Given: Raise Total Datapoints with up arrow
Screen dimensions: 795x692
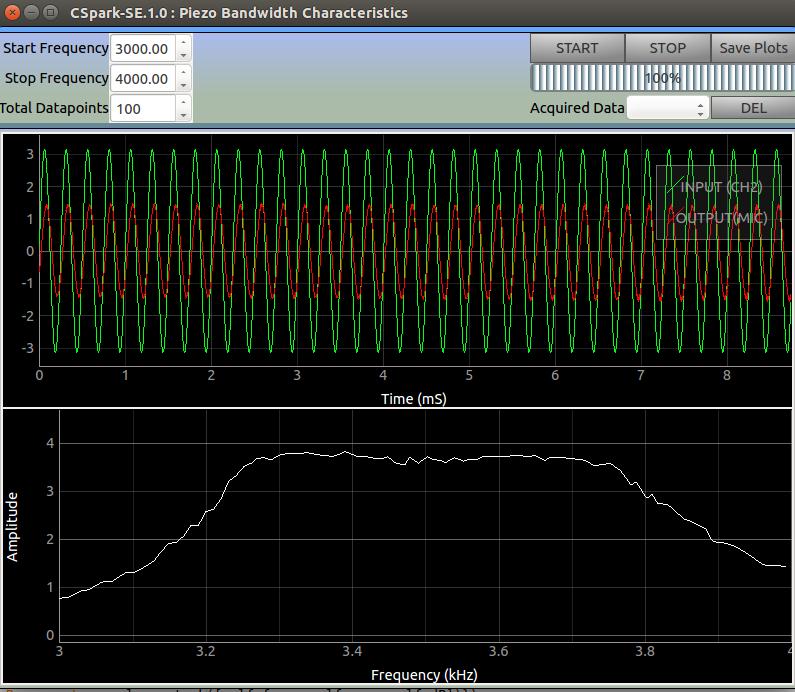Looking at the screenshot, I should (x=183, y=103).
